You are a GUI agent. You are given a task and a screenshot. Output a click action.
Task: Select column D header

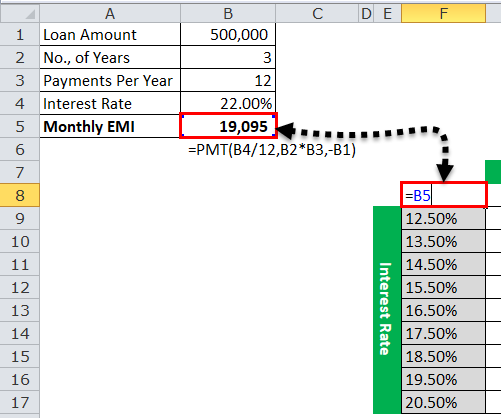click(366, 14)
